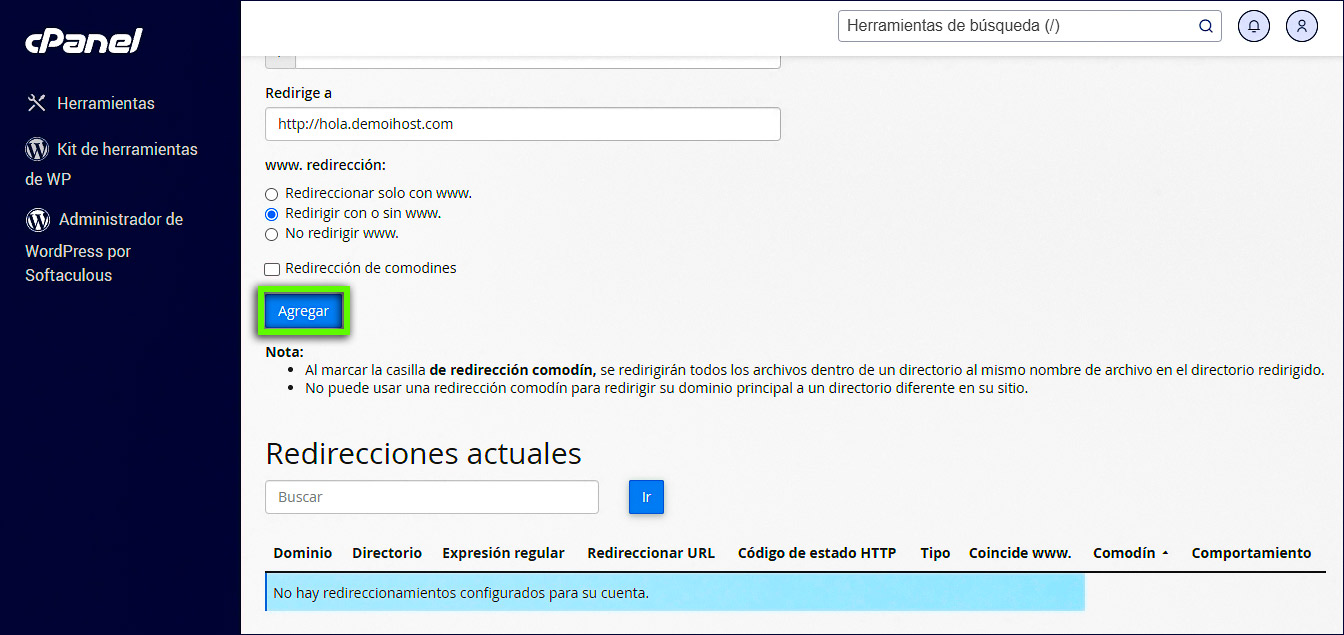Click the Código de estado HTTP header
The width and height of the screenshot is (1344, 635).
[816, 553]
